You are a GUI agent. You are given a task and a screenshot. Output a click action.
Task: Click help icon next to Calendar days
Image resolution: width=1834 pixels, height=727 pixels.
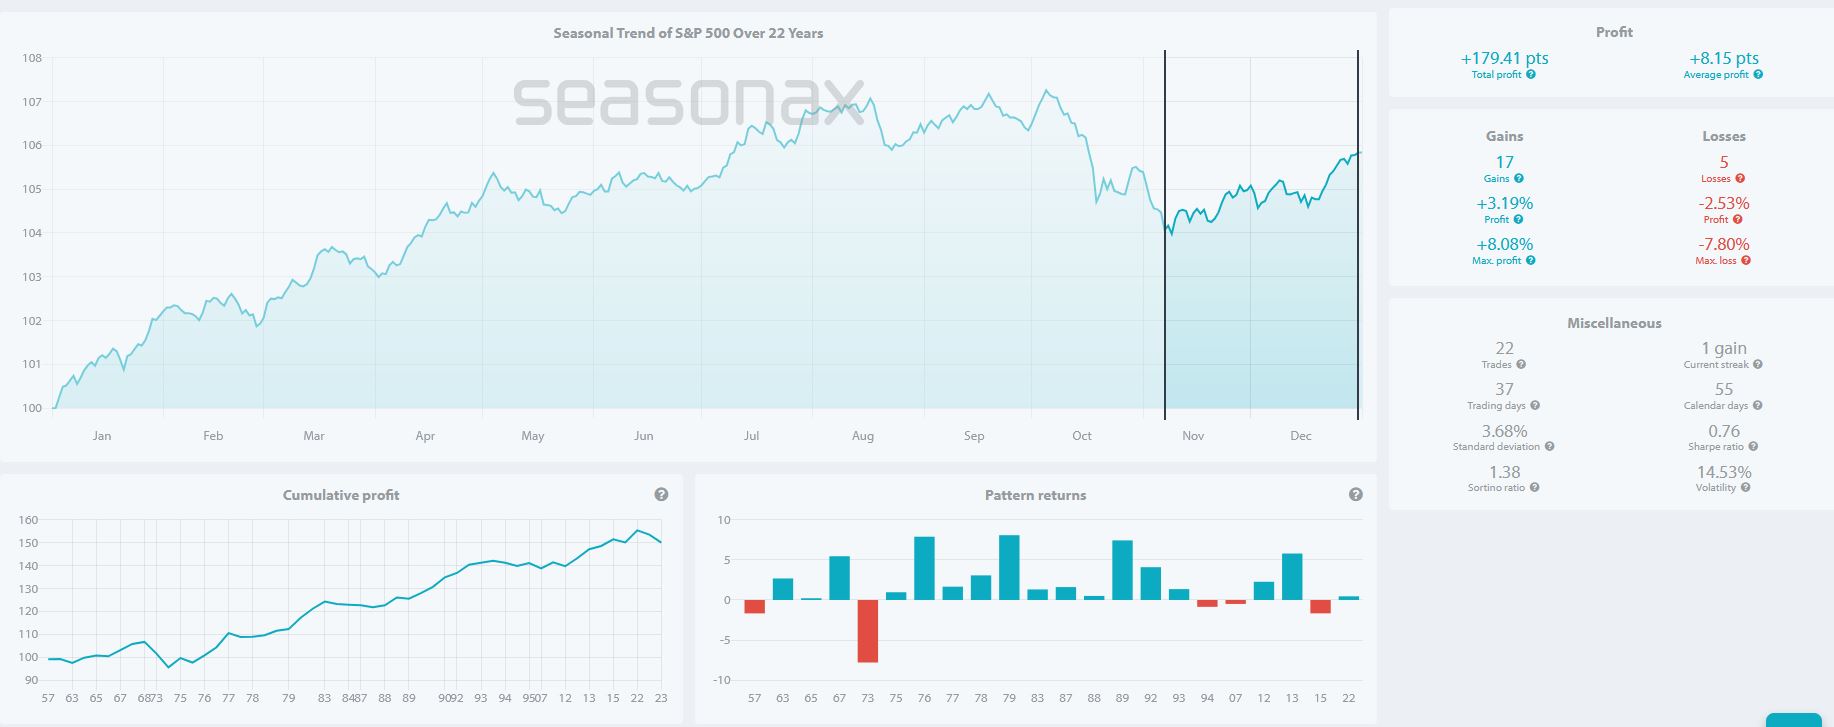pos(1757,406)
